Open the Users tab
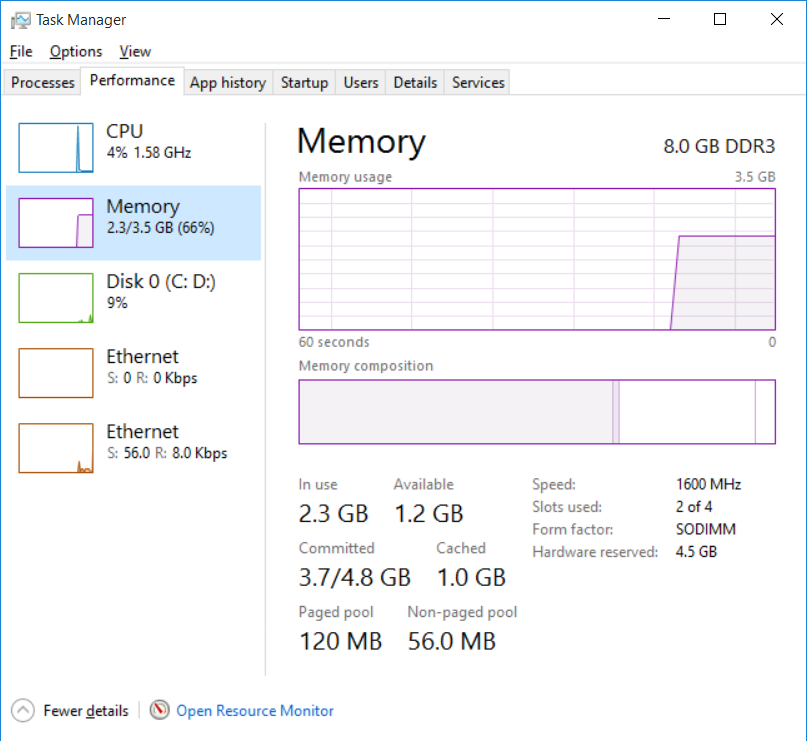Viewport: 807px width, 741px height. click(361, 83)
